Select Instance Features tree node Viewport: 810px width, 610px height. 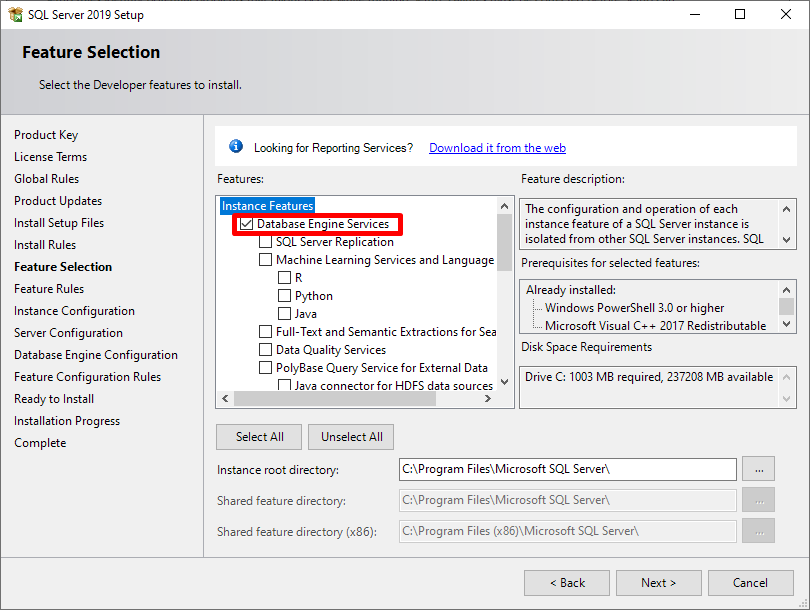point(267,206)
